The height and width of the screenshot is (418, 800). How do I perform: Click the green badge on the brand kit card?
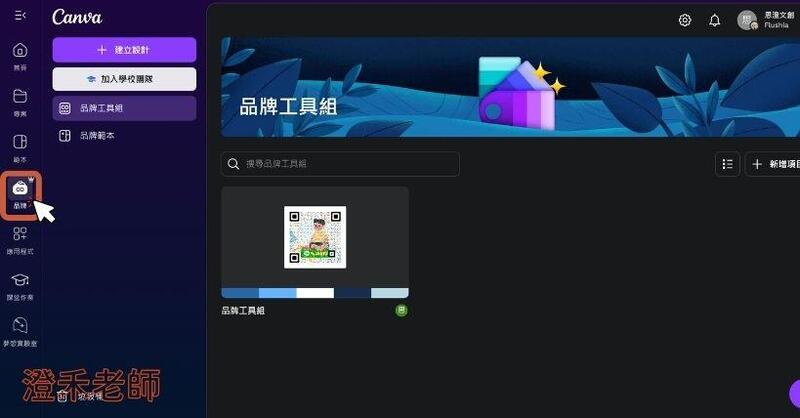[402, 310]
